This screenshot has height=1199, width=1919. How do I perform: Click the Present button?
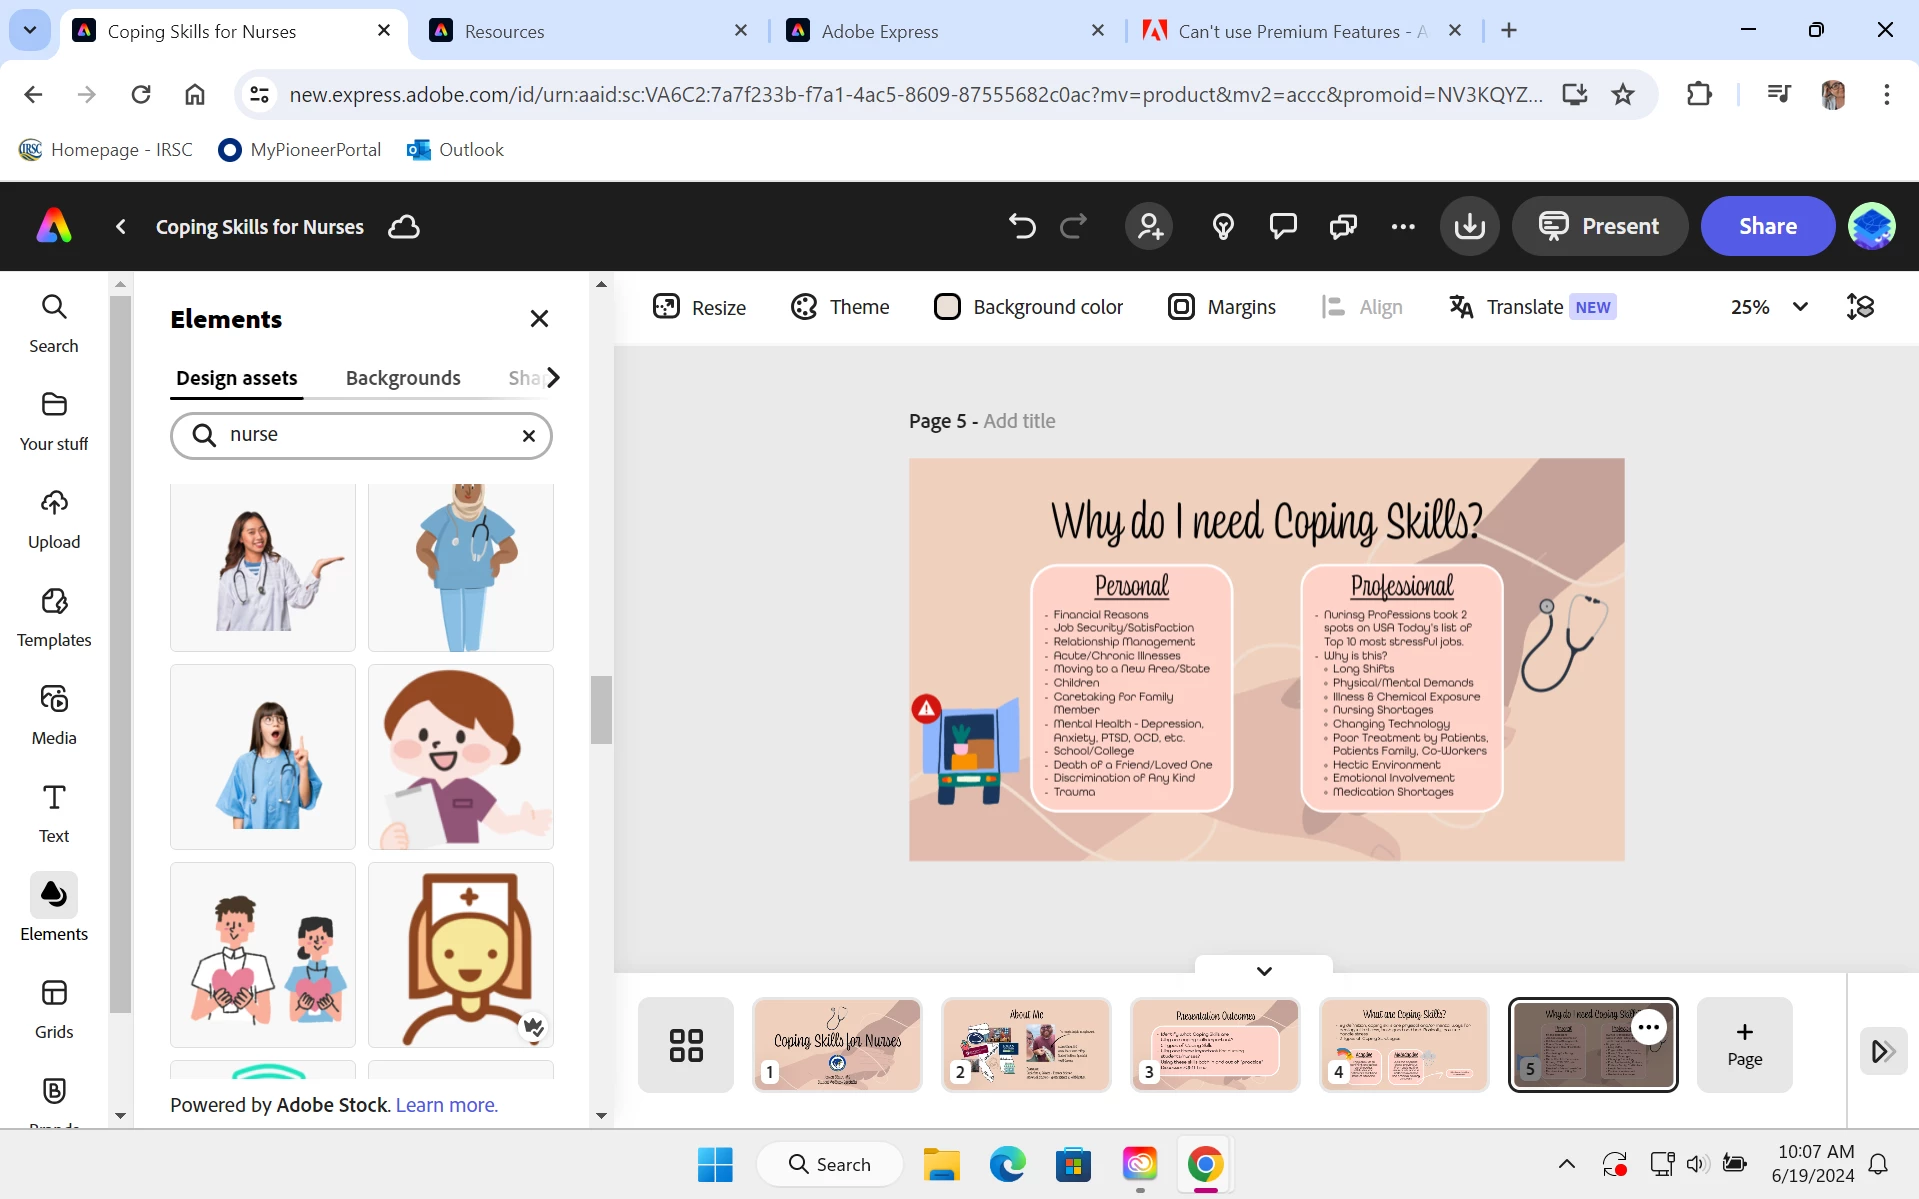tap(1599, 226)
